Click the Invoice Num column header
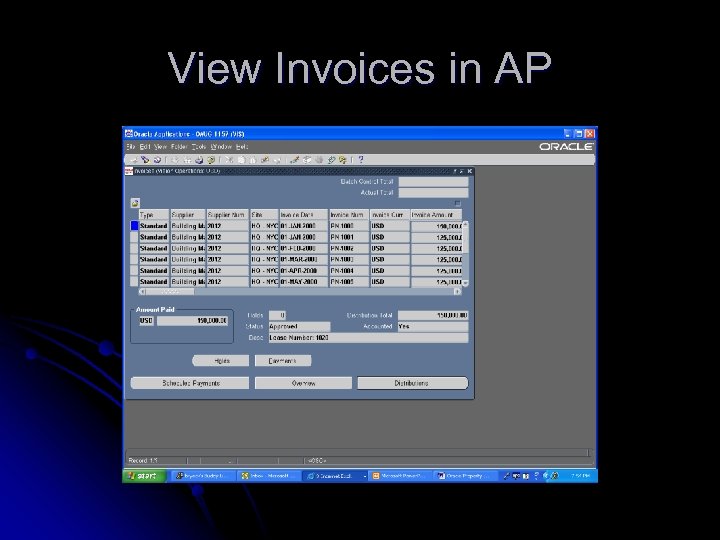Screen dimensions: 720x540 click(x=349, y=214)
